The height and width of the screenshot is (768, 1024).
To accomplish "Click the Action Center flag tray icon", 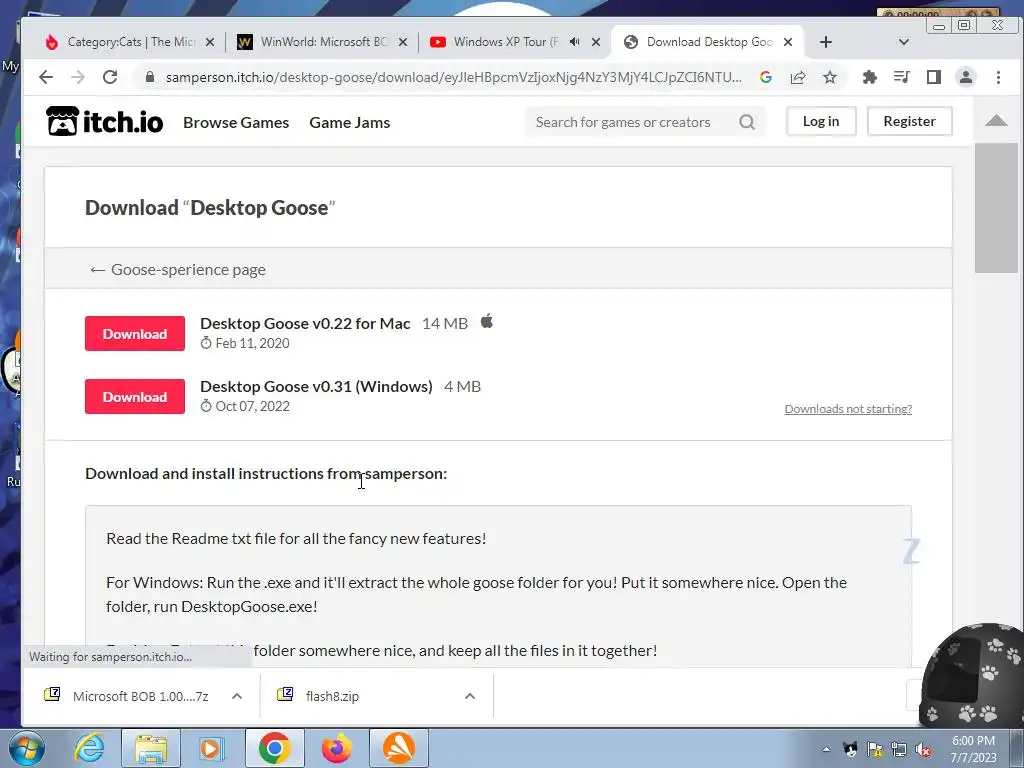I will click(874, 750).
